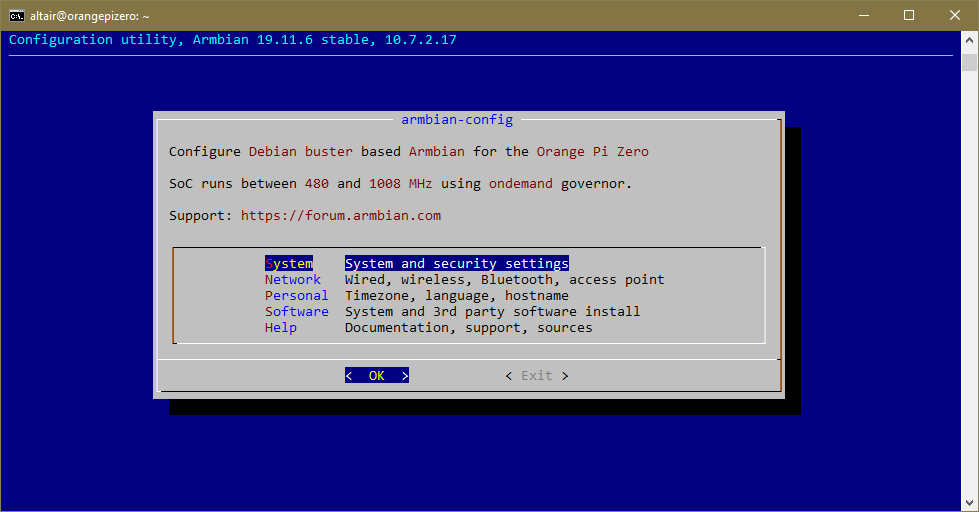
Task: Click 'Wired, wireless, Bluetooth, access point' description
Action: click(x=505, y=280)
